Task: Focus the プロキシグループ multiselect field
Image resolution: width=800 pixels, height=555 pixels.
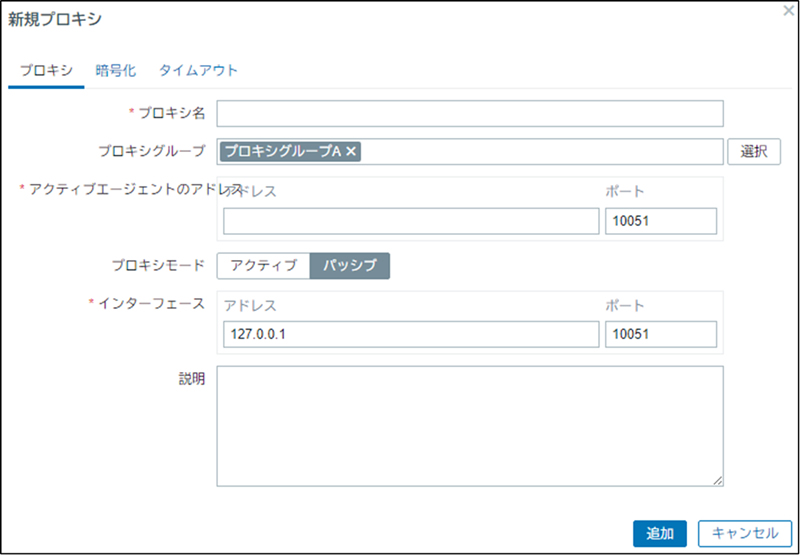Action: (x=540, y=151)
